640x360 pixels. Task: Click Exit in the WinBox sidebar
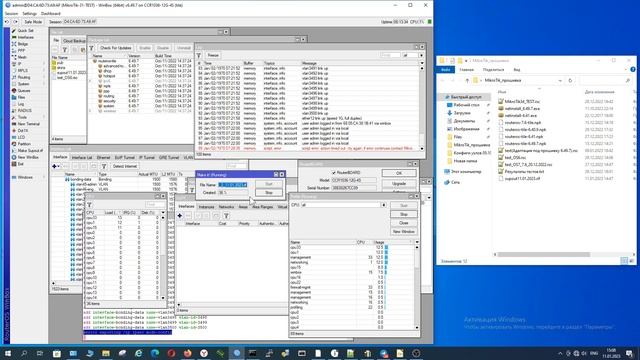click(20, 164)
